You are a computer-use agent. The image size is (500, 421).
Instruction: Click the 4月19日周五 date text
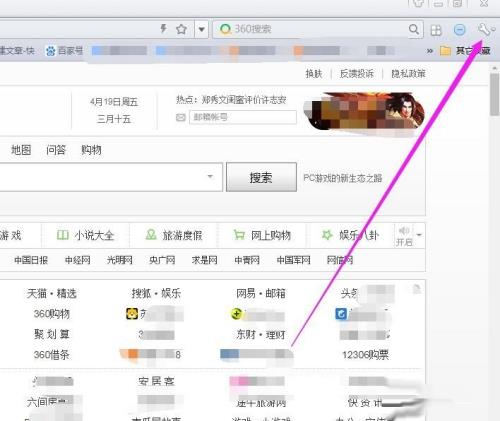[x=114, y=102]
